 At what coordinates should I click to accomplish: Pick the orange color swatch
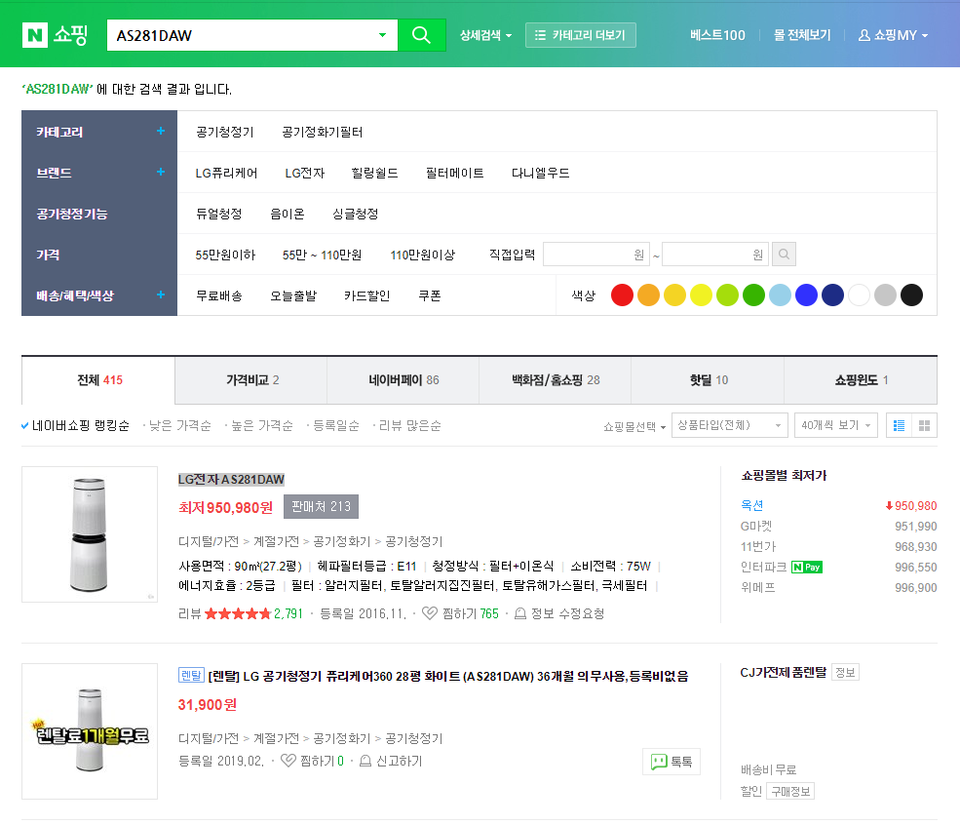pos(648,295)
